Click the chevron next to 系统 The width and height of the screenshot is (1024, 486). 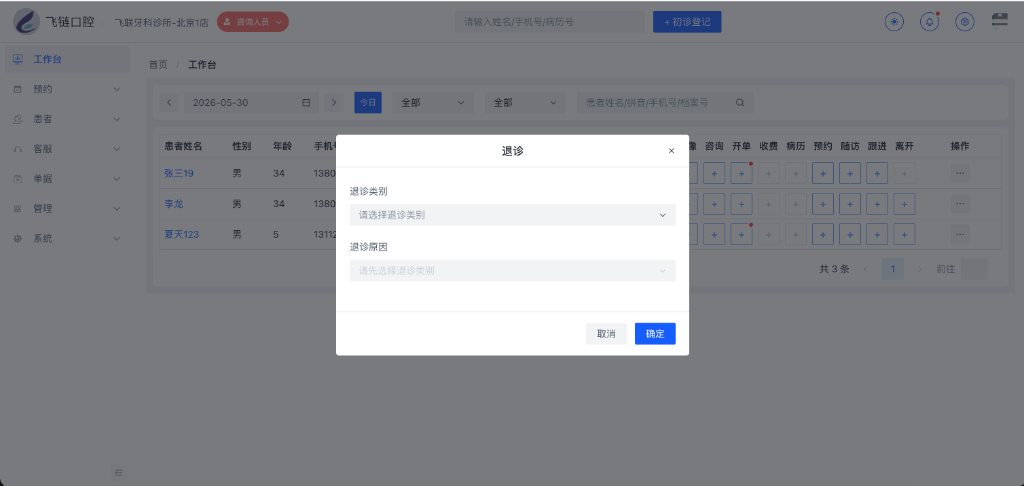[117, 239]
